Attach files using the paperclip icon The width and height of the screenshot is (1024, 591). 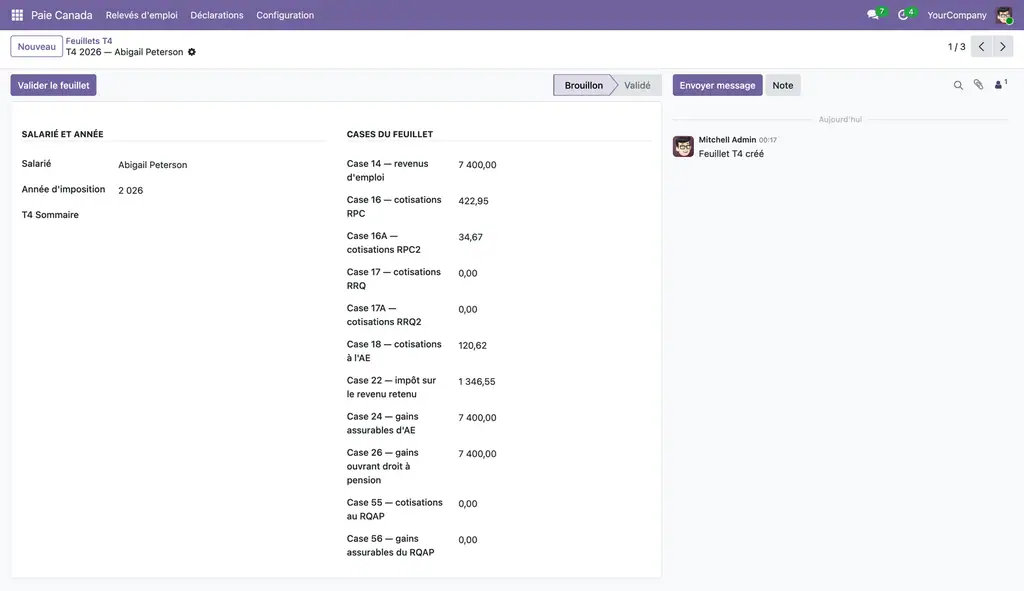click(978, 85)
